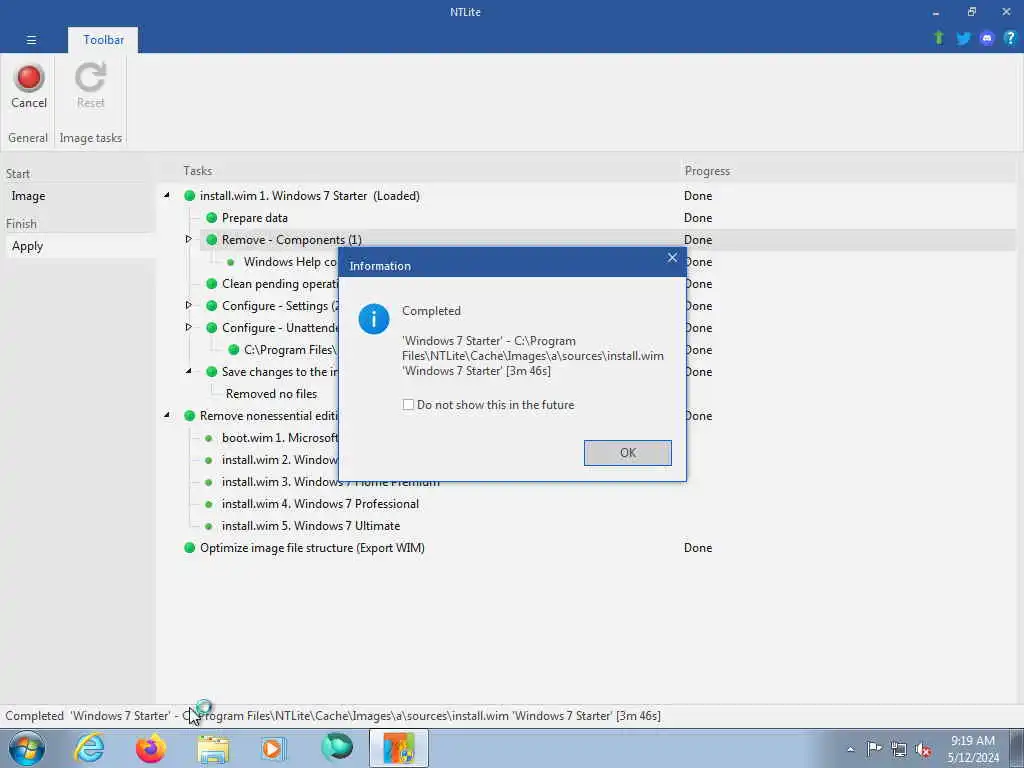1024x768 pixels.
Task: Select 'Clean pending operations' row
Action: [280, 283]
